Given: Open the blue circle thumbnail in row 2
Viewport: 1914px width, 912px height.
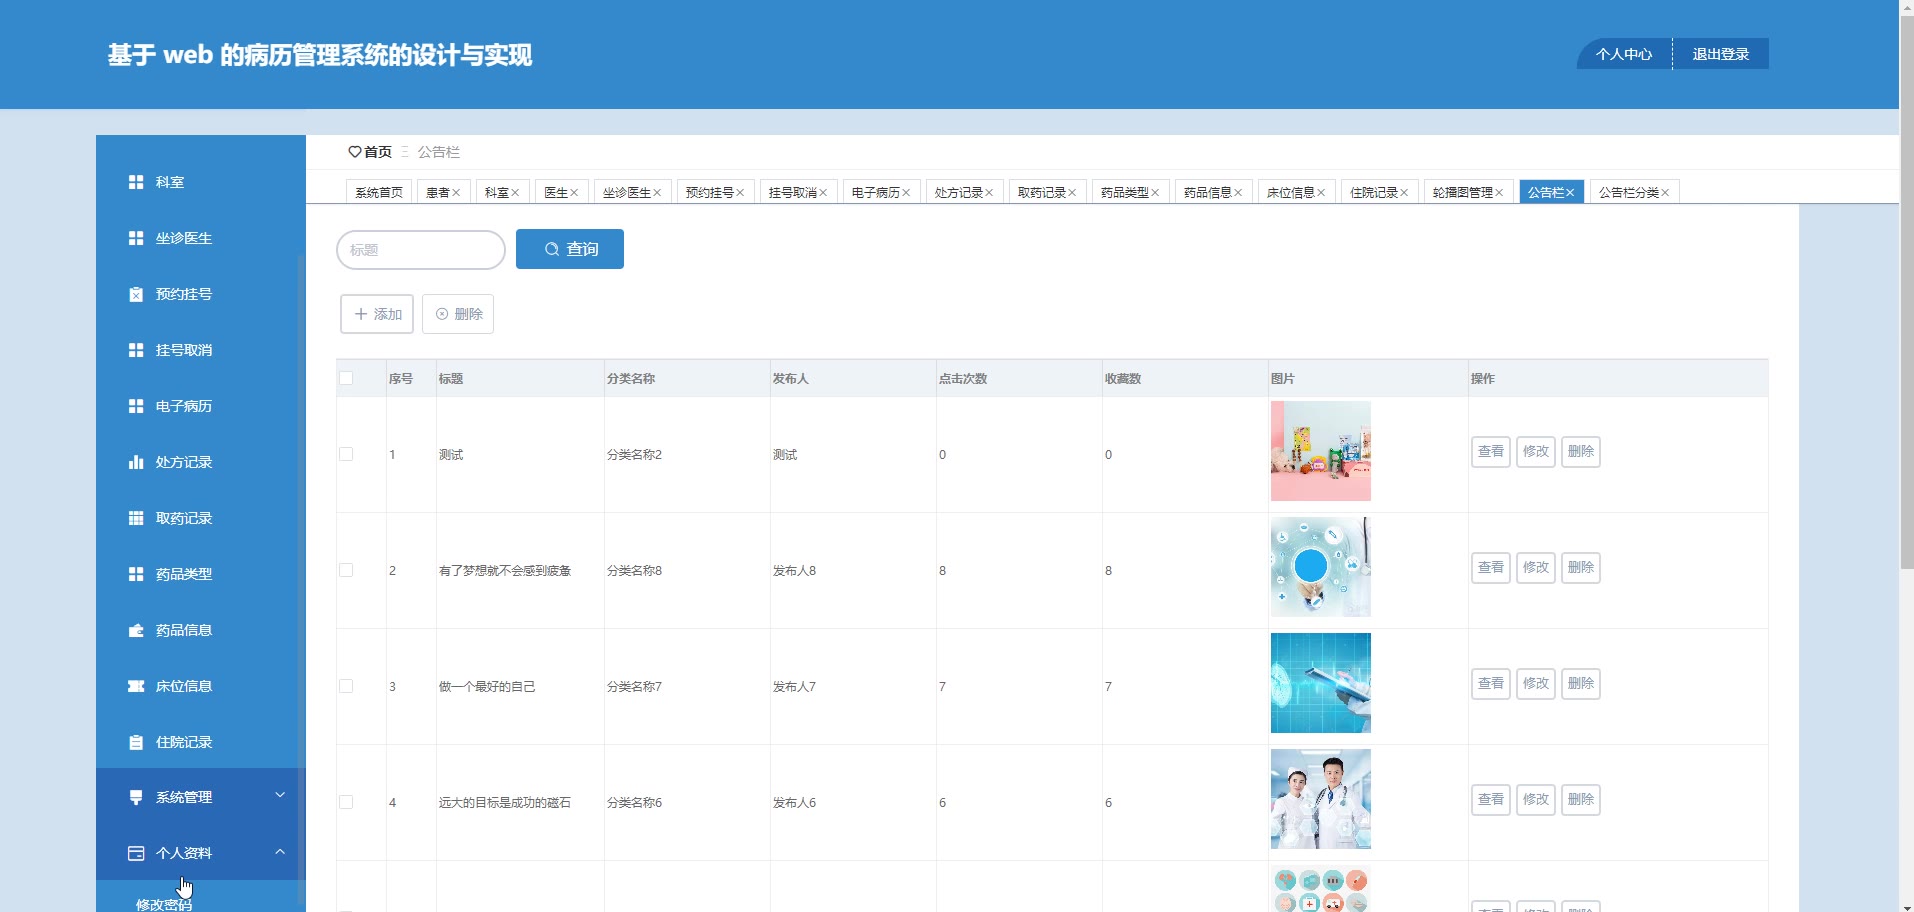Looking at the screenshot, I should pyautogui.click(x=1321, y=567).
